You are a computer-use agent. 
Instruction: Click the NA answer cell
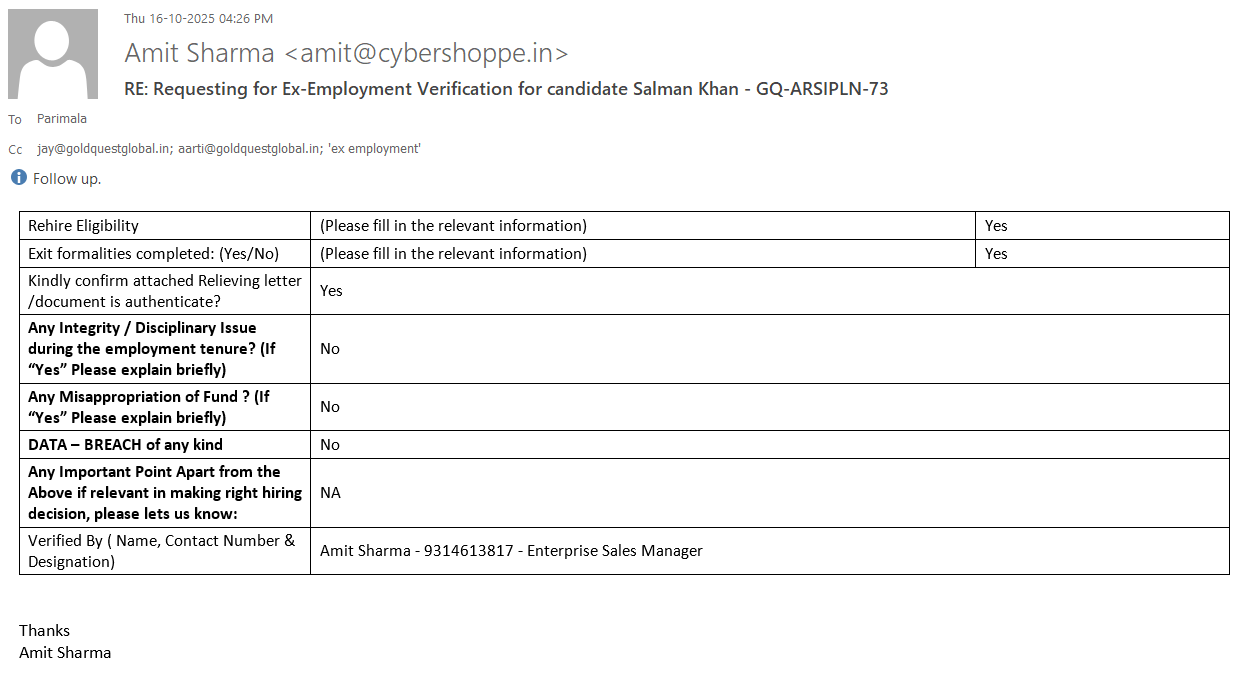coord(330,493)
